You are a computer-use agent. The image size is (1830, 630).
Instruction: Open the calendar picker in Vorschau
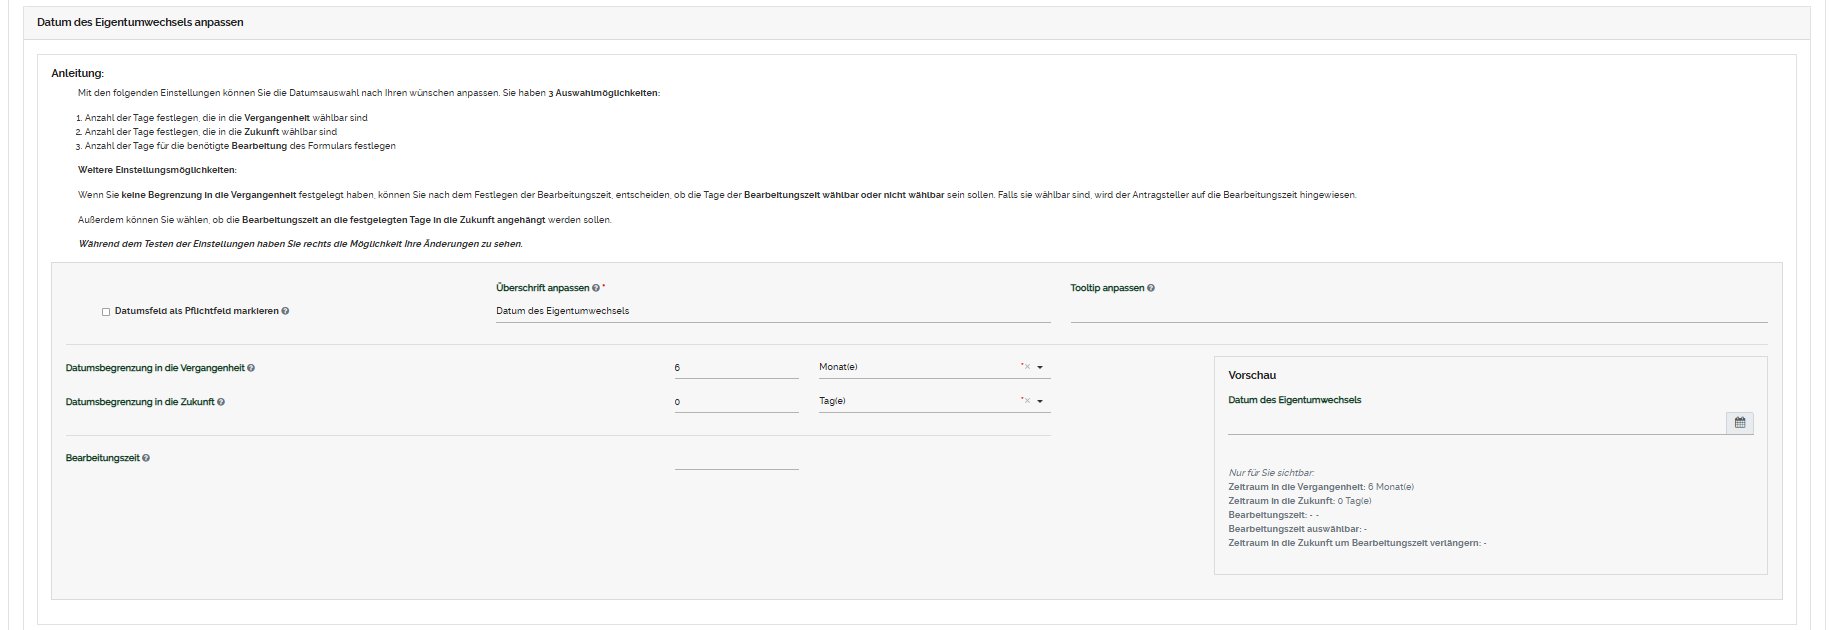1739,423
